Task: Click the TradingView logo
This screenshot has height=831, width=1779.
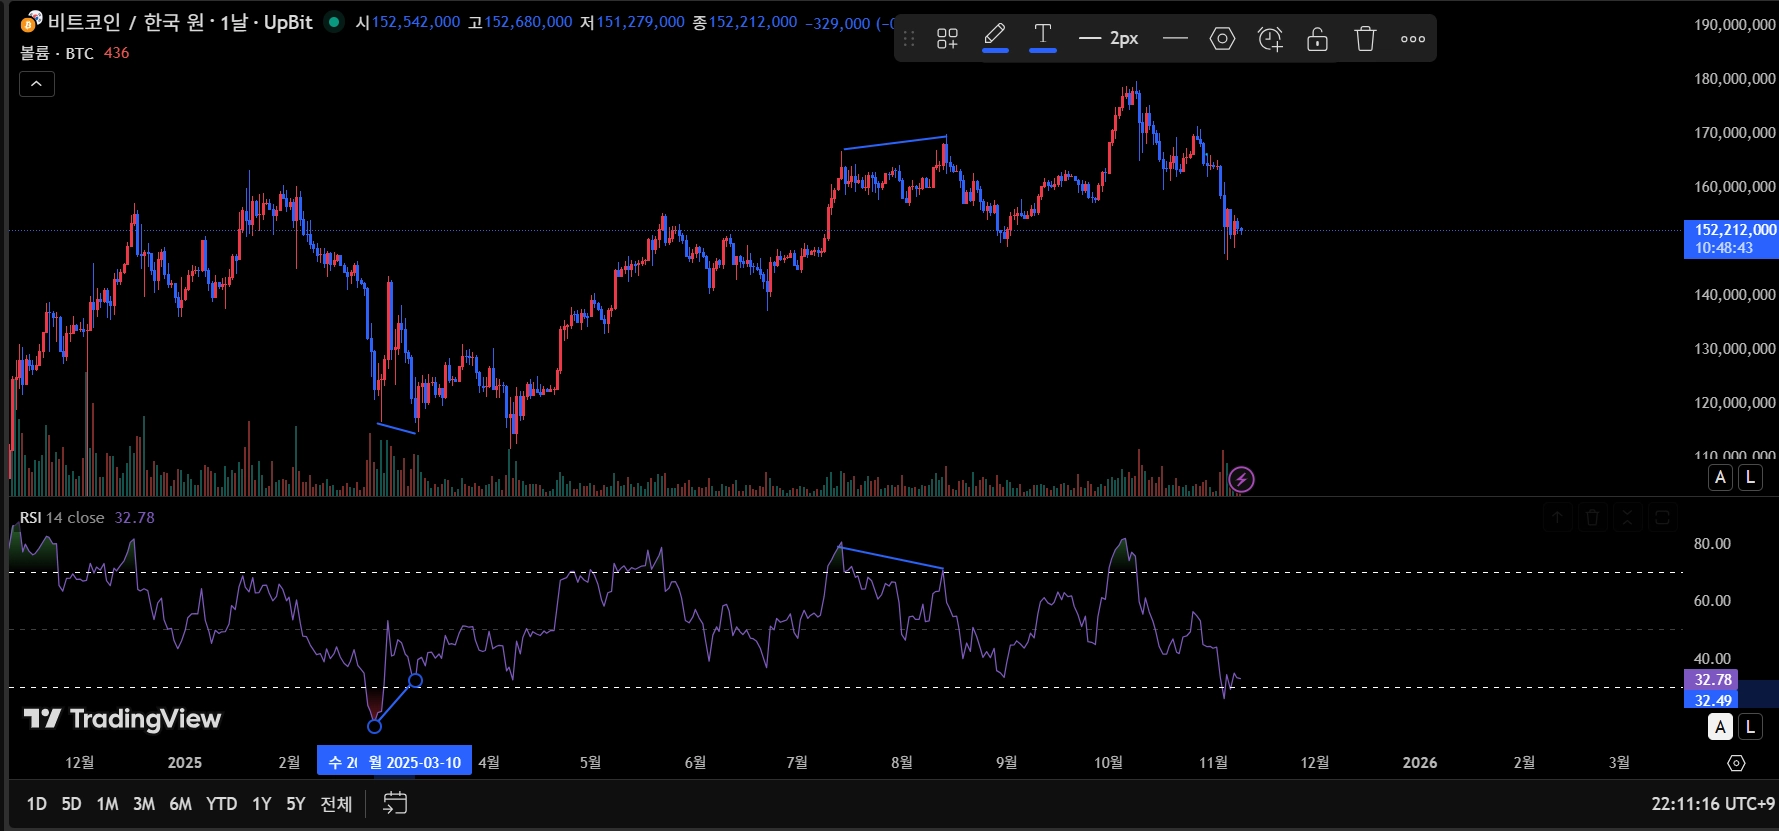Action: click(122, 719)
